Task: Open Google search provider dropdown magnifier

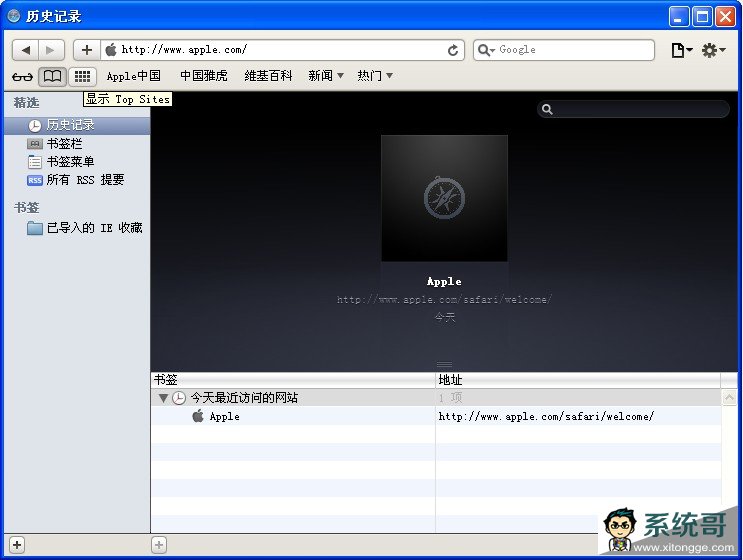Action: click(486, 50)
